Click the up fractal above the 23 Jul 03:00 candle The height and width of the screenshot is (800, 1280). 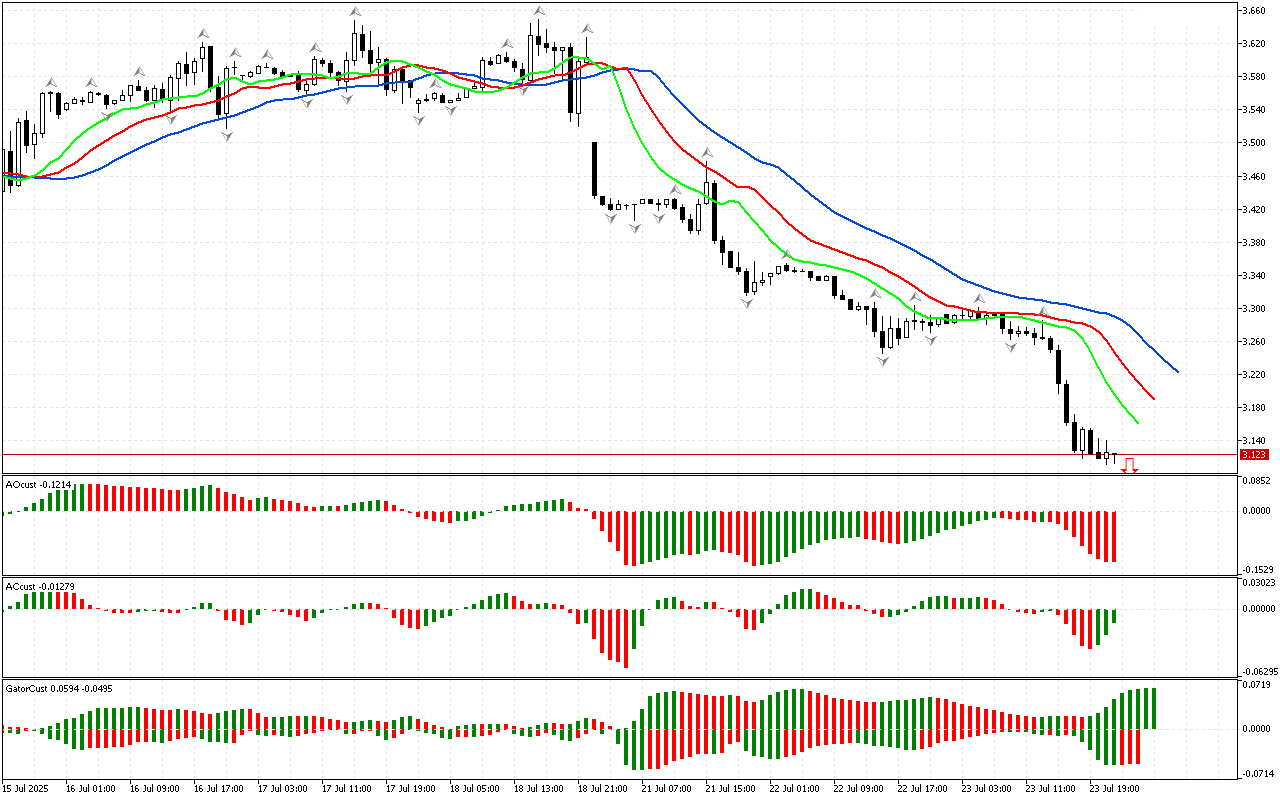[x=980, y=298]
